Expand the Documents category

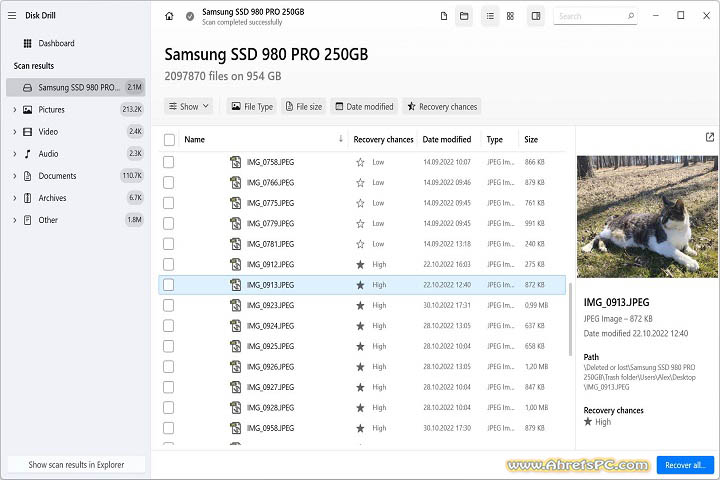tap(14, 176)
